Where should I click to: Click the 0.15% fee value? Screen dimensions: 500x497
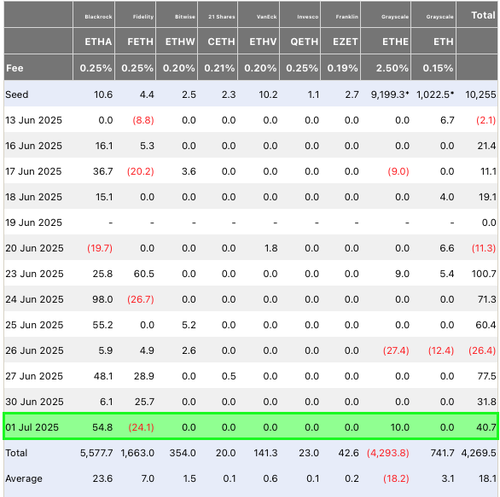[438, 68]
